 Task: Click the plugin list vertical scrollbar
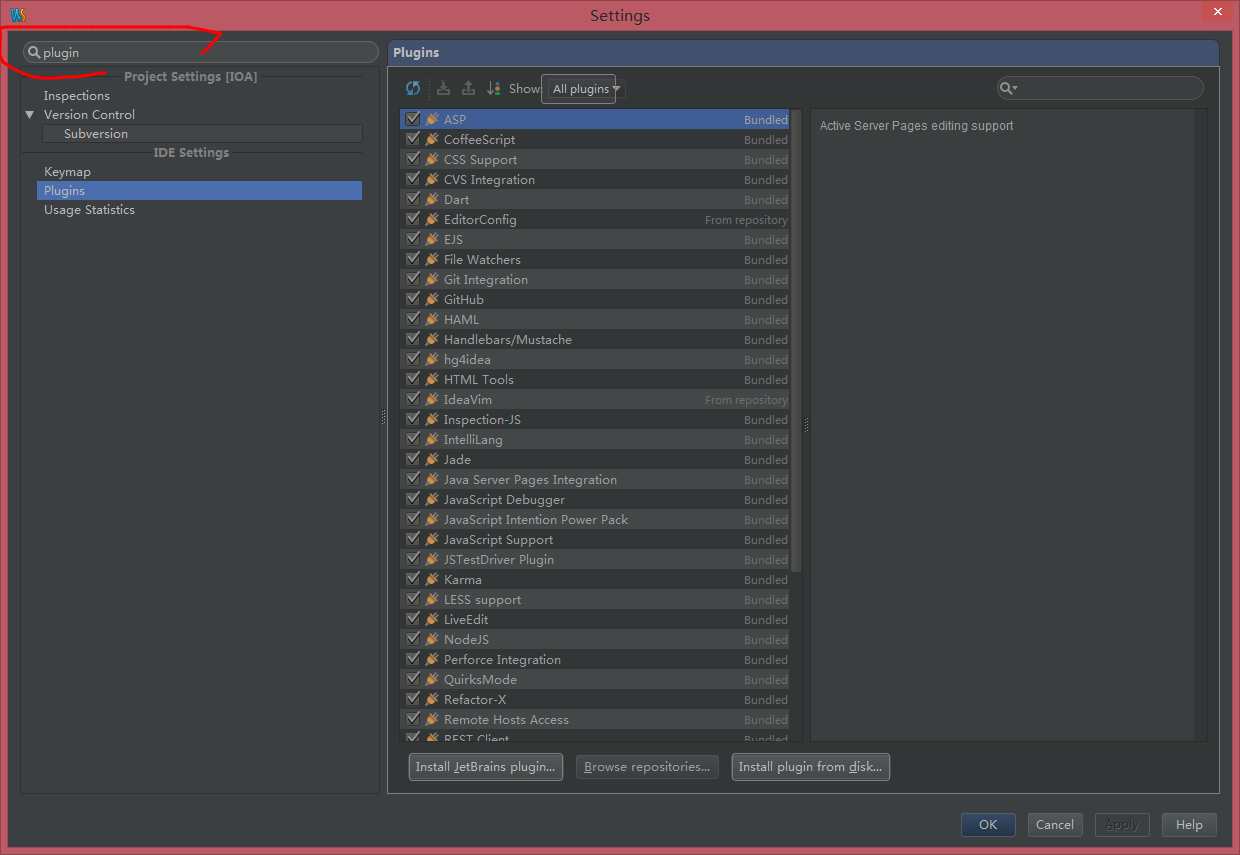click(796, 340)
